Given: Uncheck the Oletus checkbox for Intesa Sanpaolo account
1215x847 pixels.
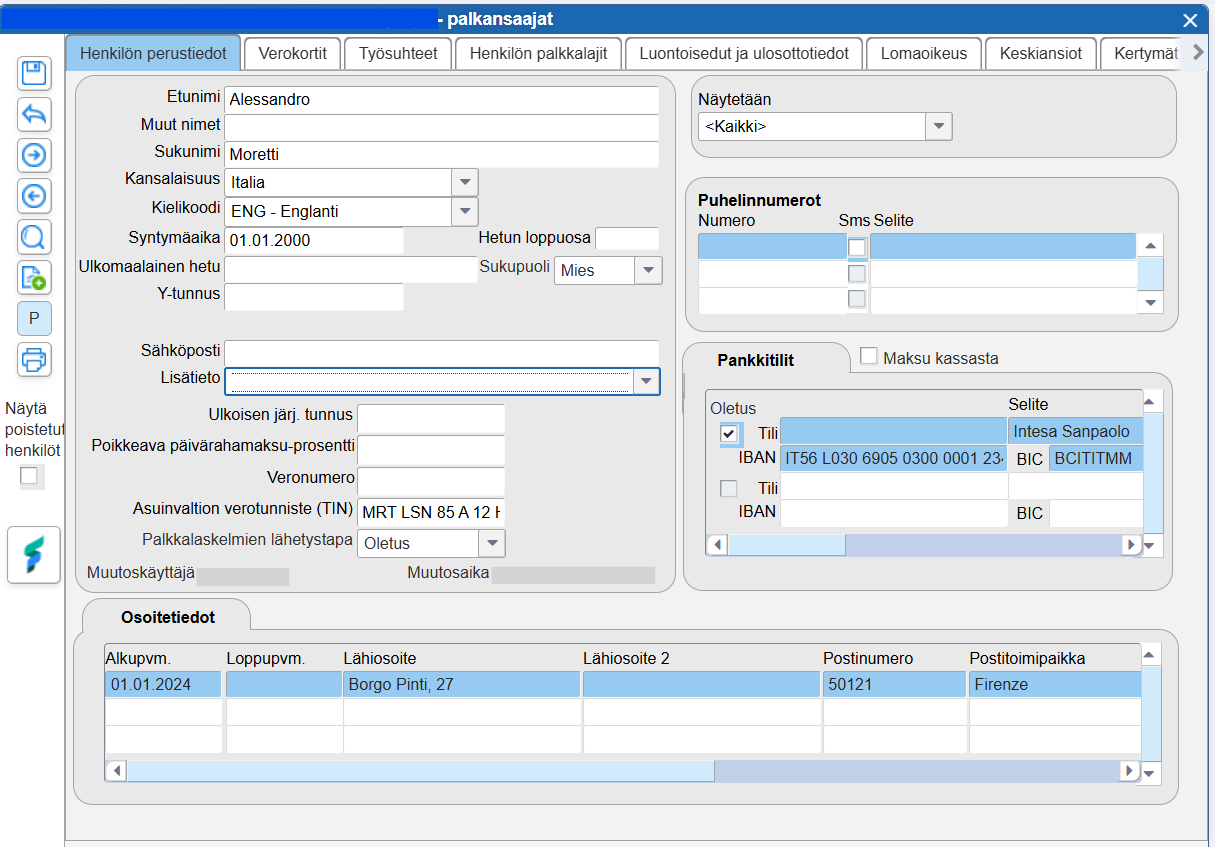Looking at the screenshot, I should 730,433.
